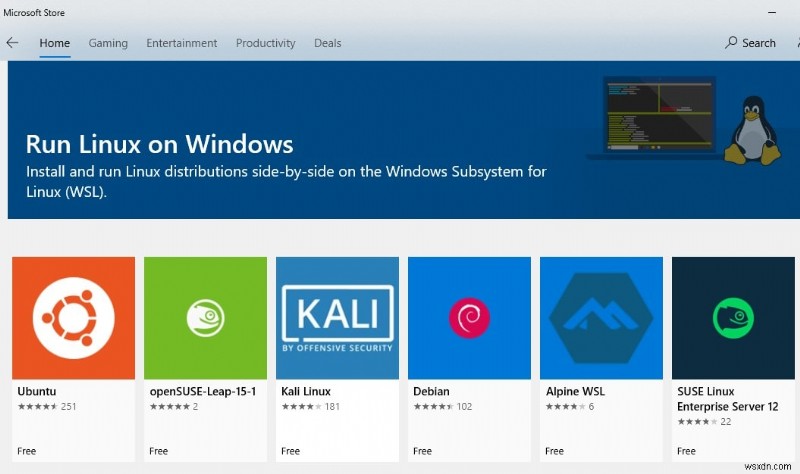Open the Entertainment tab
800x474 pixels.
(x=182, y=43)
